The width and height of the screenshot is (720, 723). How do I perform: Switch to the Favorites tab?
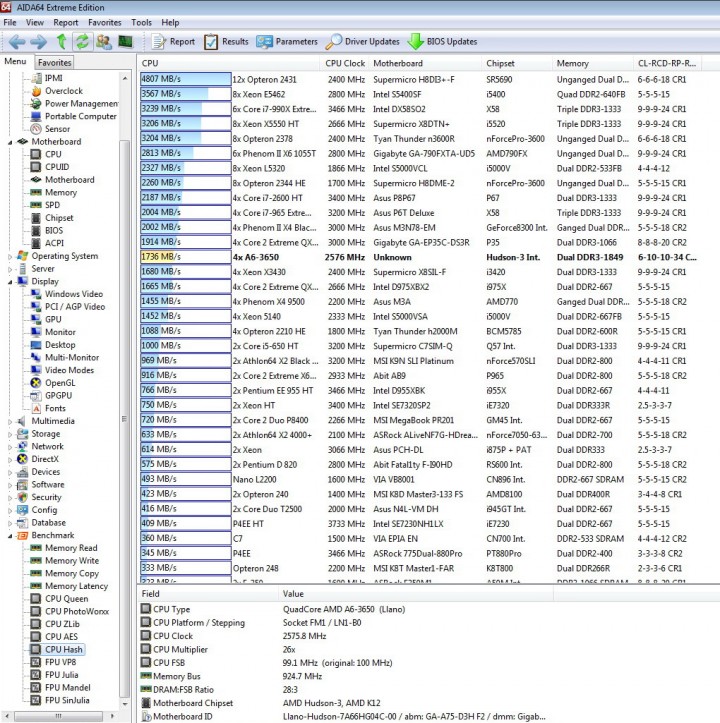point(54,62)
